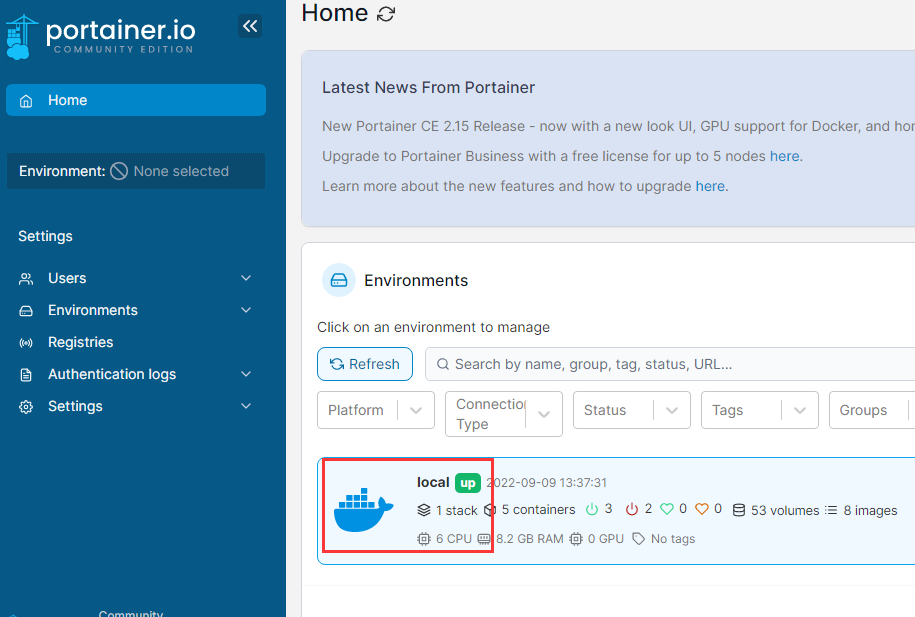The height and width of the screenshot is (617, 915).
Task: Click the Settings gear icon in sidebar
Action: [x=26, y=407]
